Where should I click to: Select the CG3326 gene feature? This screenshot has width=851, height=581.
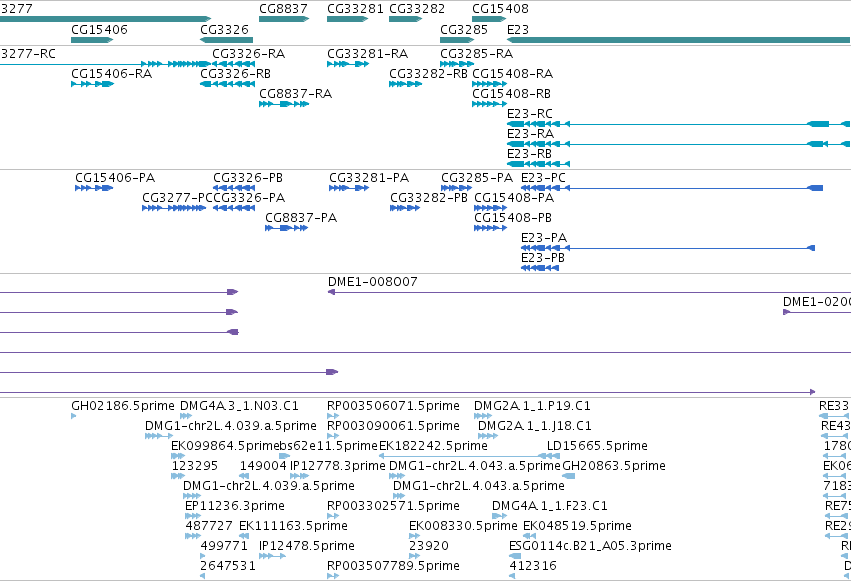coord(226,40)
